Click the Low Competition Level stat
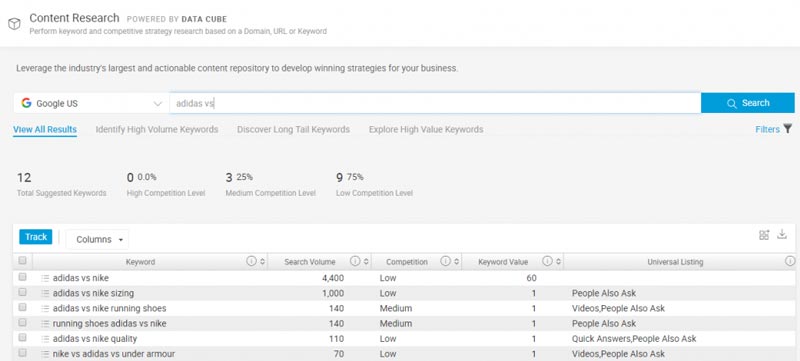The height and width of the screenshot is (361, 800). (x=374, y=185)
